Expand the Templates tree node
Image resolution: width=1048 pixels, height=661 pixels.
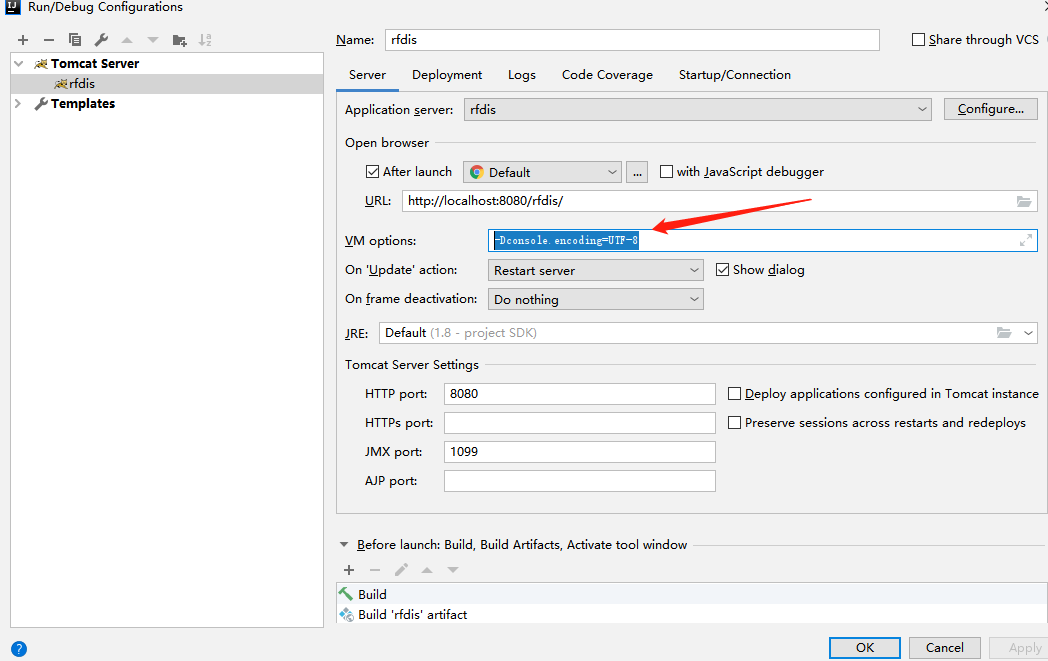point(18,104)
